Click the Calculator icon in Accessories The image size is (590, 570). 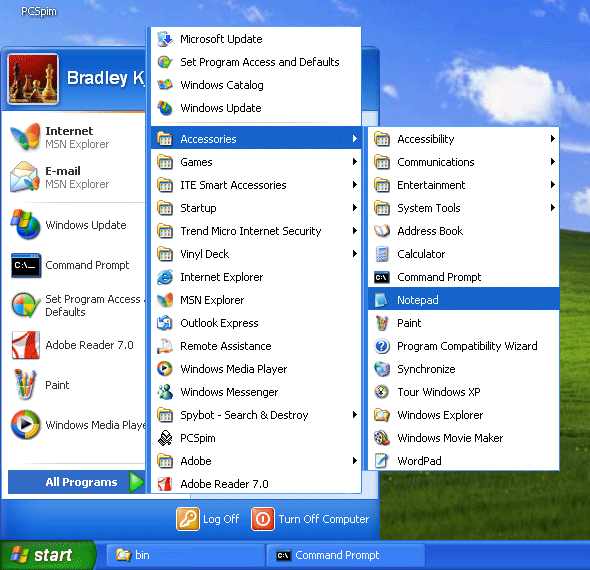click(382, 254)
